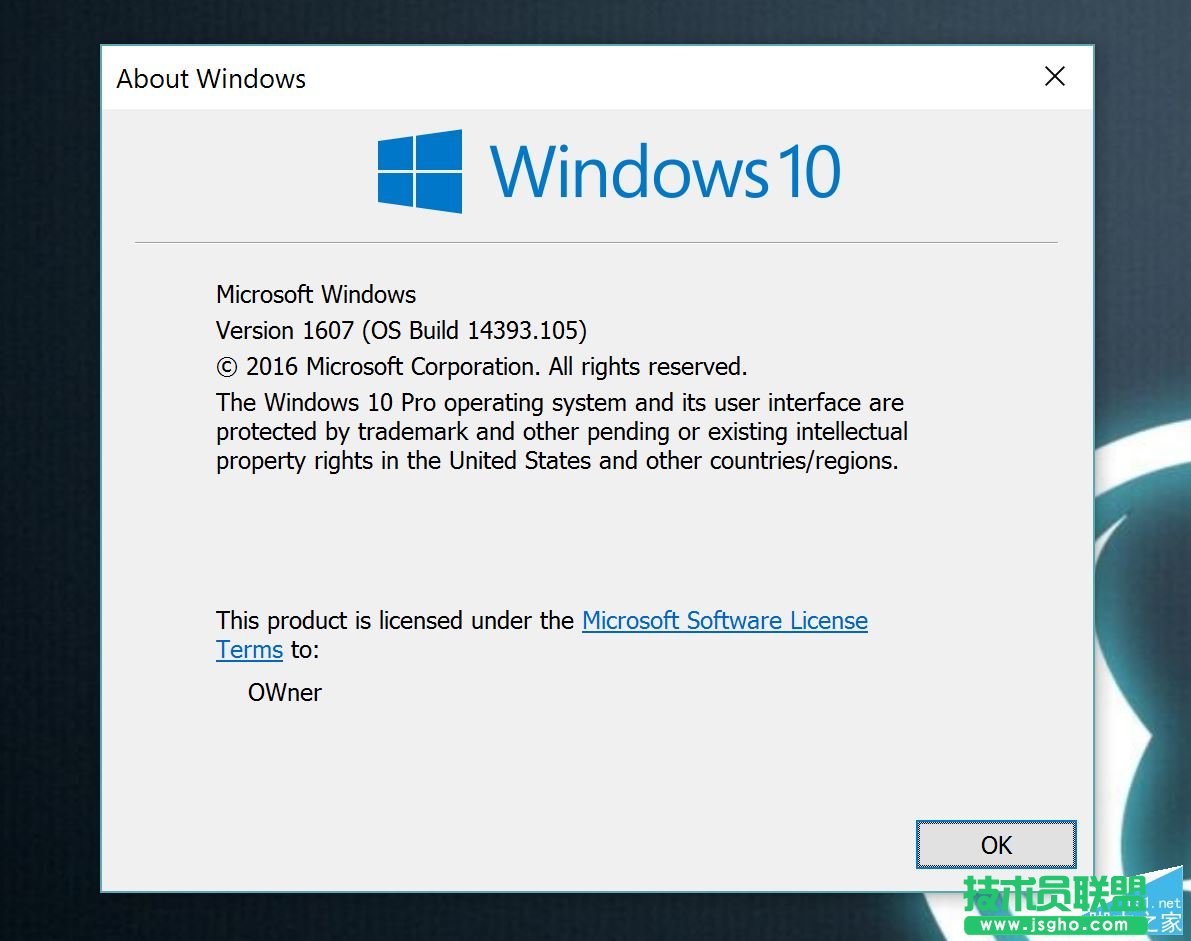The height and width of the screenshot is (941, 1191).
Task: Click the 2016 Microsoft copyright line
Action: coord(481,367)
